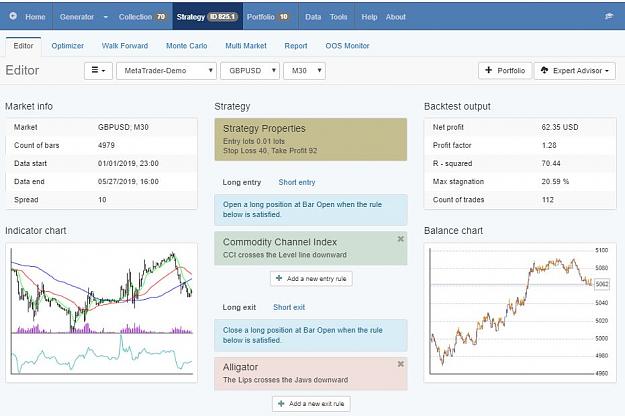Select the Editor tab
This screenshot has width=625, height=416.
(23, 46)
